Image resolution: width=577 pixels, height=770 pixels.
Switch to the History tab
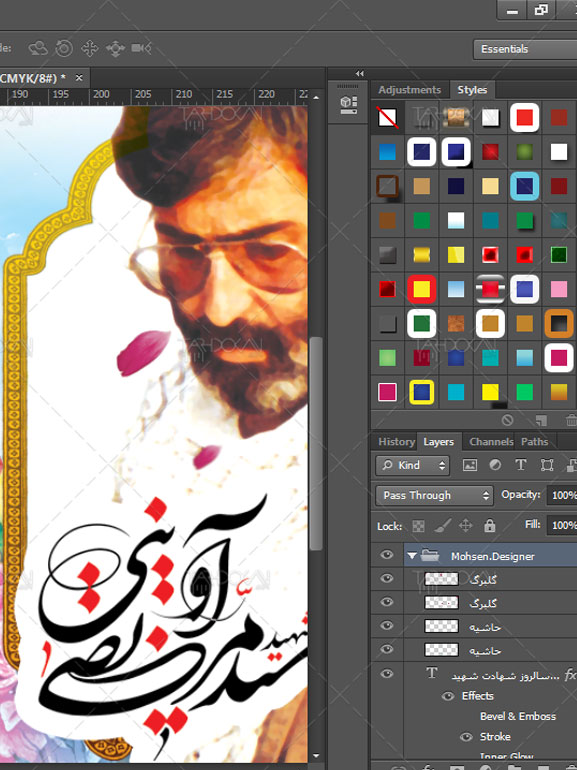click(x=396, y=441)
